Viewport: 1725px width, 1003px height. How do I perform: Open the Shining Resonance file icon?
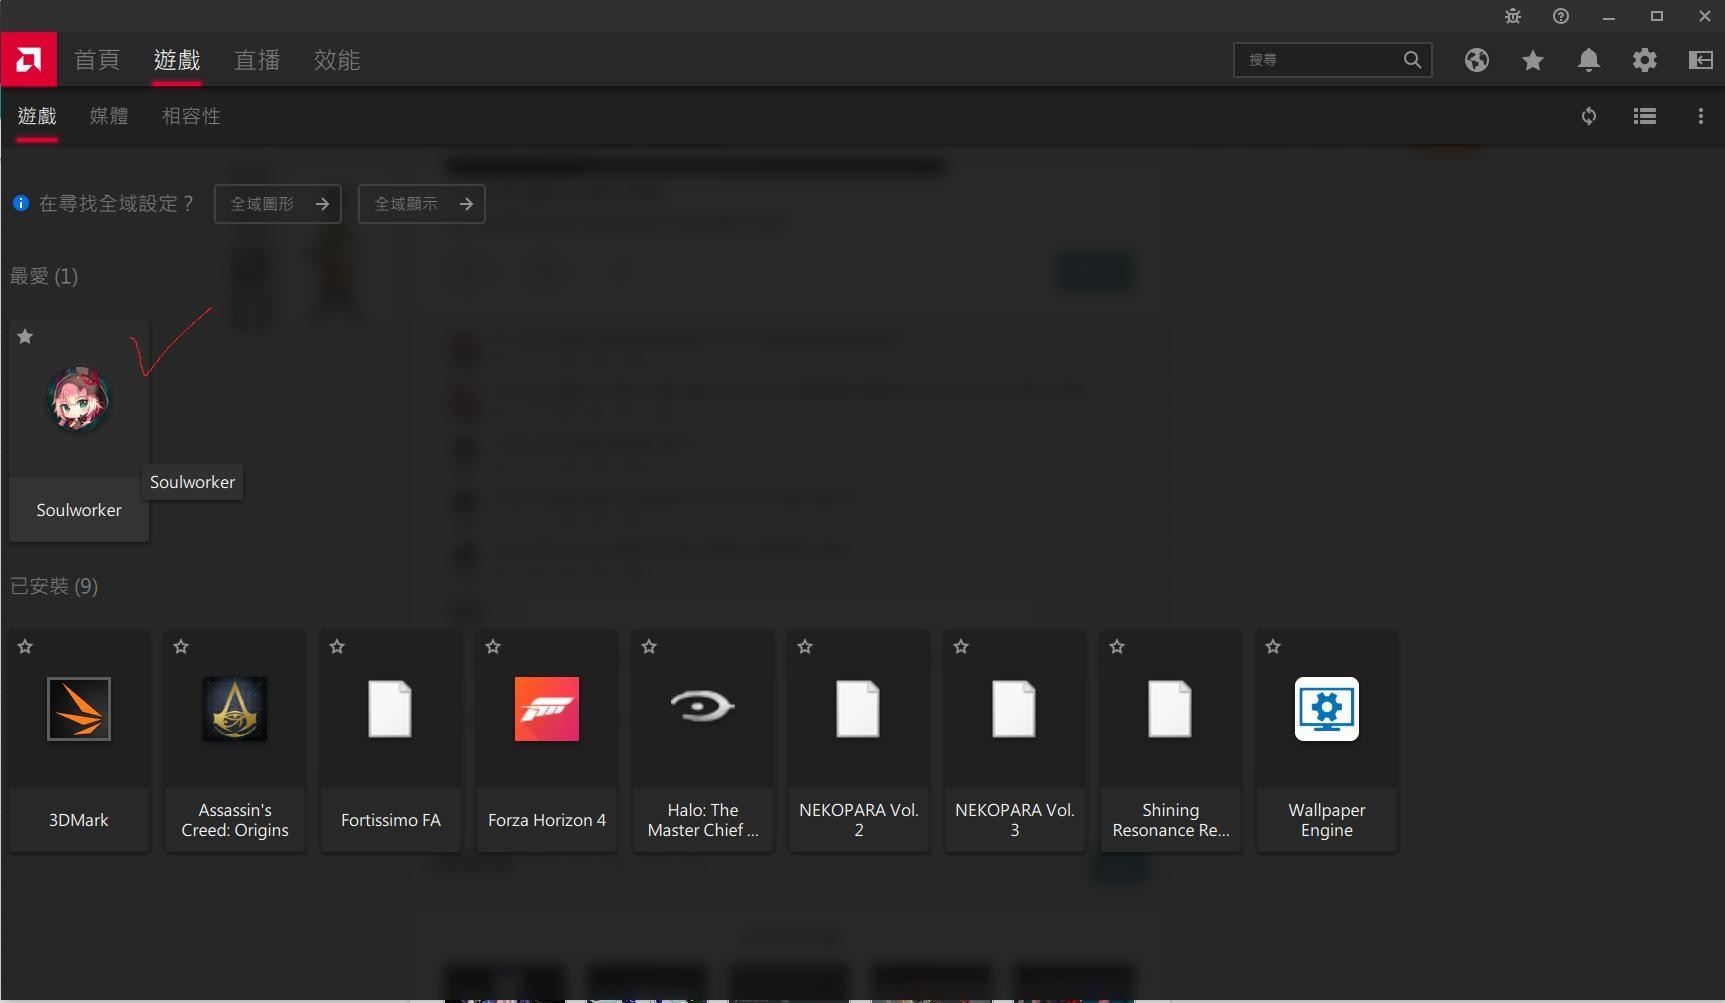click(1170, 709)
